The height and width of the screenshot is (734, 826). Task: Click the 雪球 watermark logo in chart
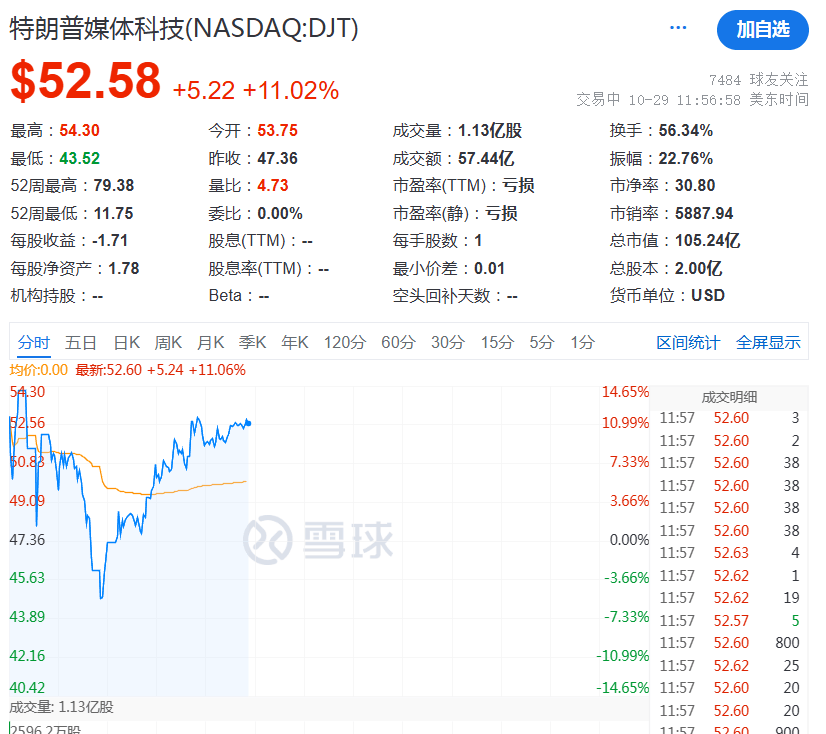coord(318,538)
